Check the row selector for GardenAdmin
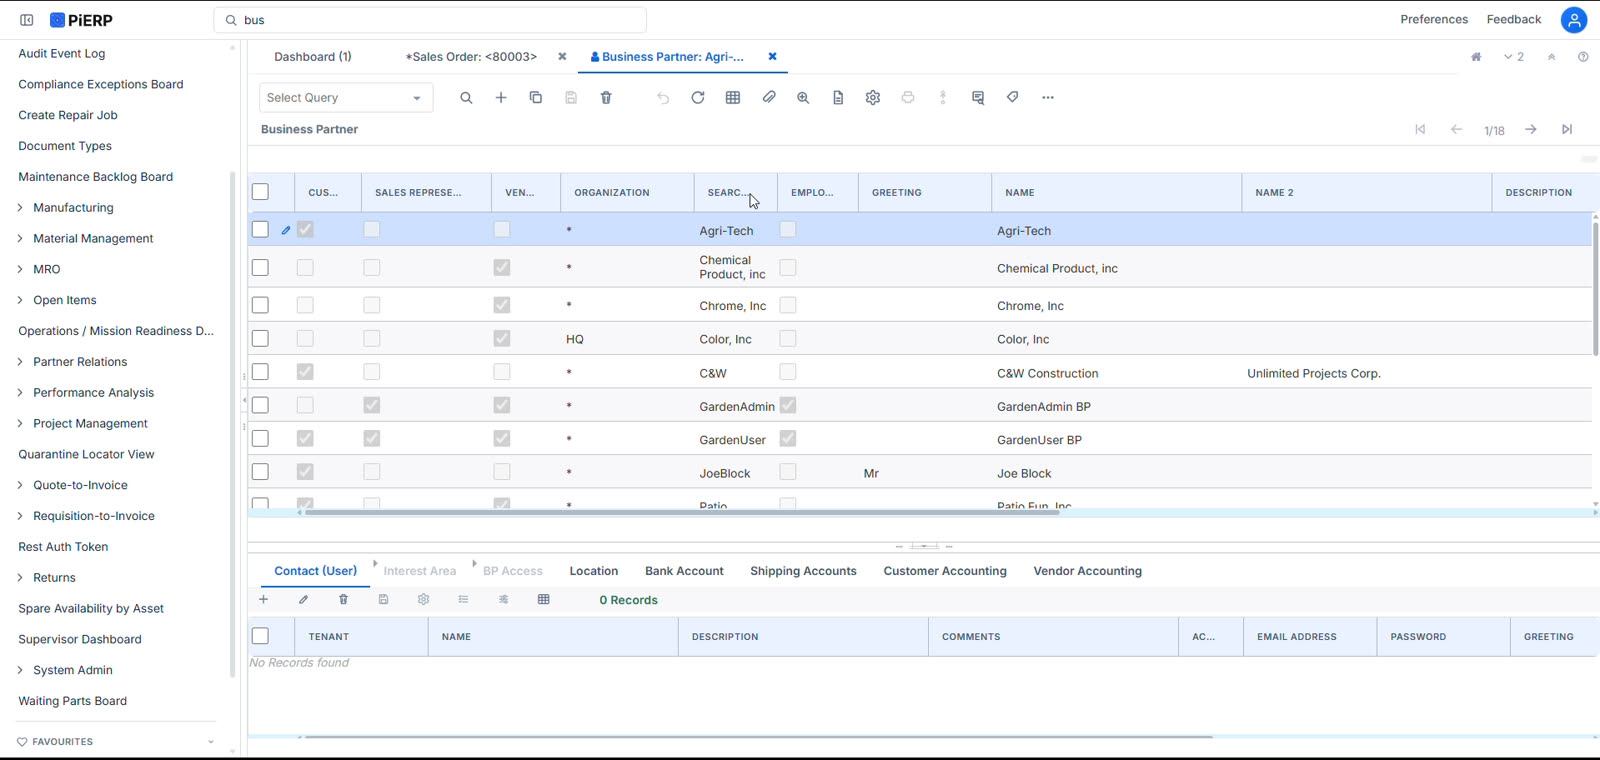Viewport: 1600px width, 760px height. pos(261,405)
